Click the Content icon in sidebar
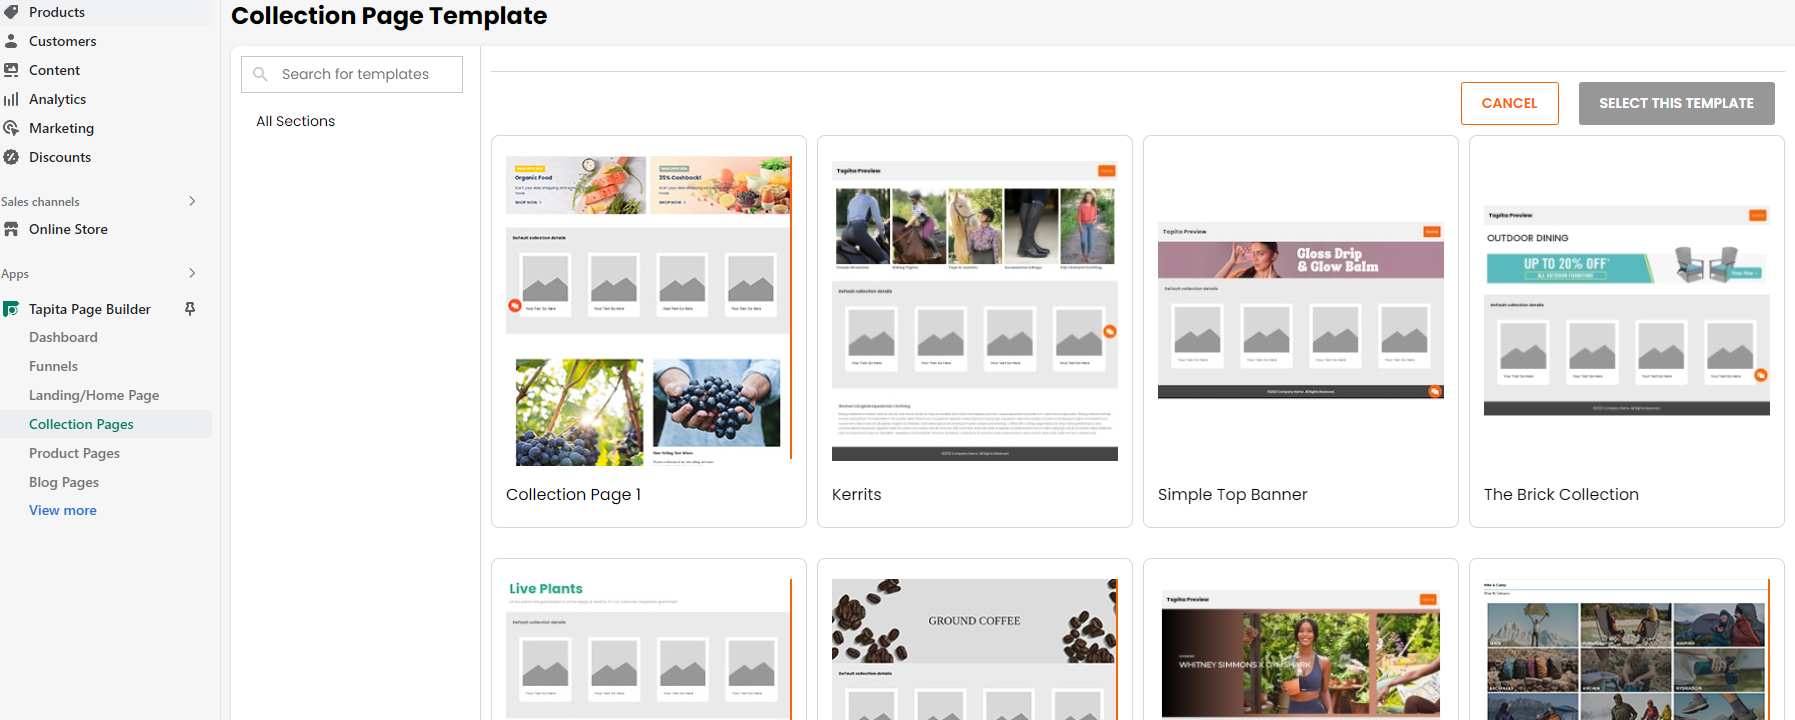Screen dimensions: 1795x720 (x=11, y=70)
